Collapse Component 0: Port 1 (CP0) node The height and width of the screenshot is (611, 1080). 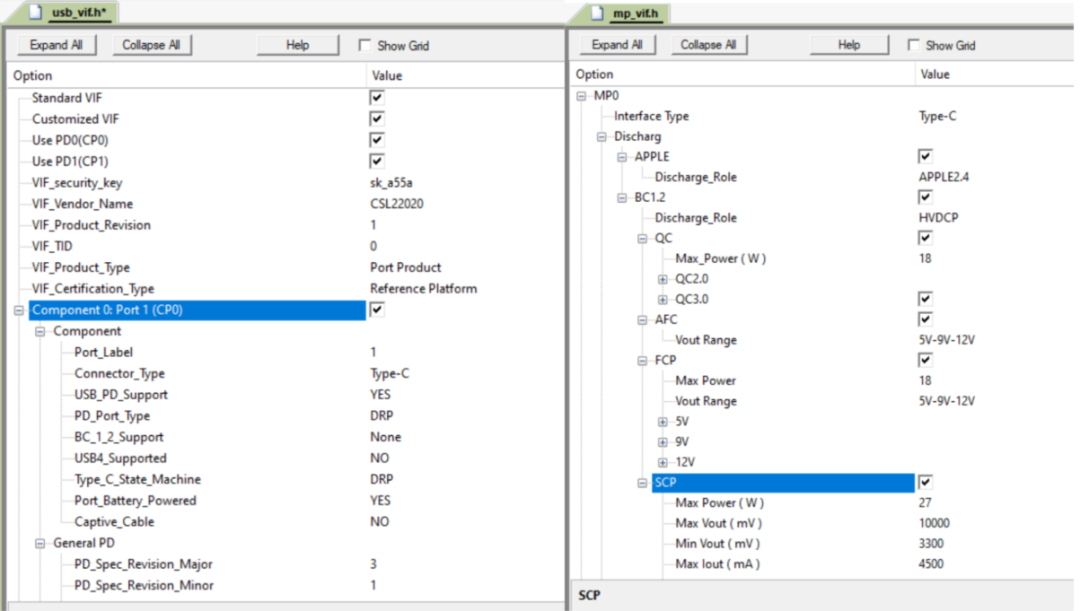pyautogui.click(x=19, y=311)
